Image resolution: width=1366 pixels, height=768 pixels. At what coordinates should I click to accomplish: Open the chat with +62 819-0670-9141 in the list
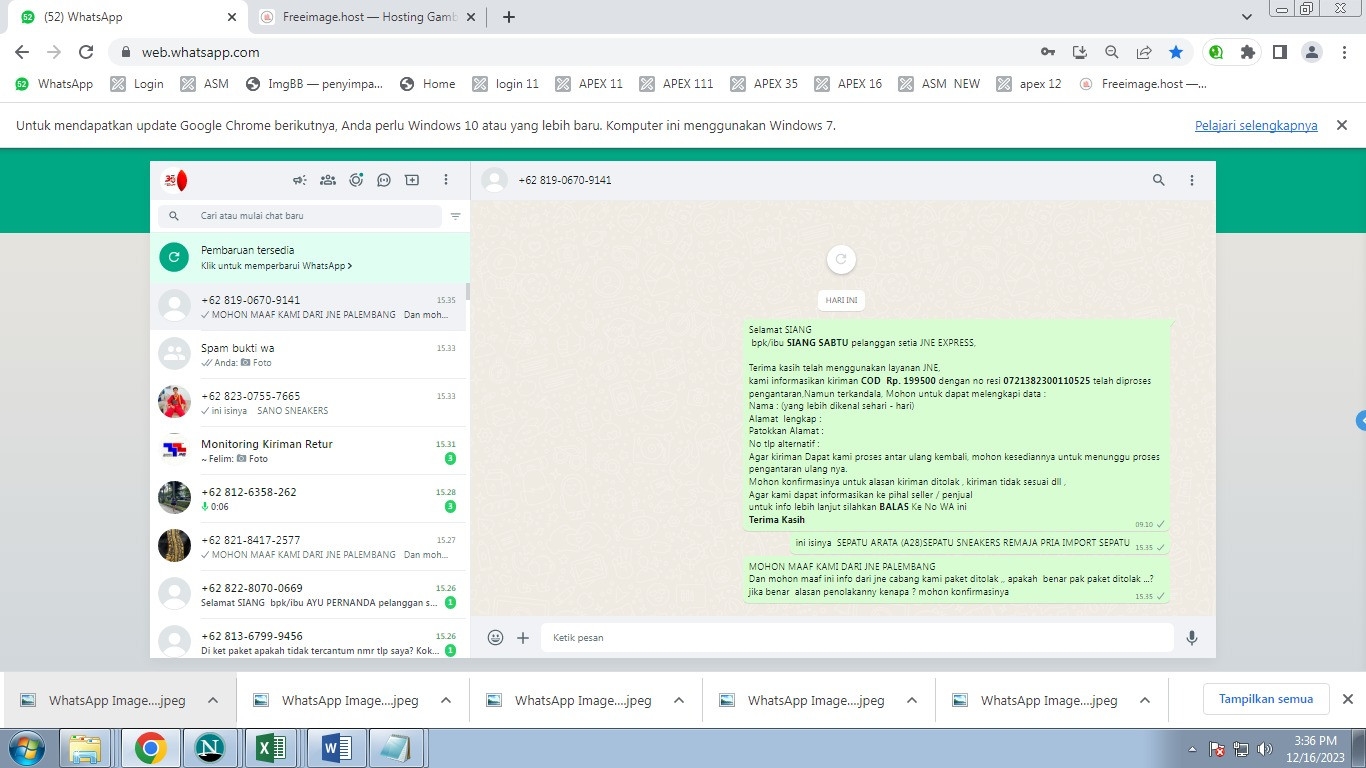pyautogui.click(x=308, y=307)
